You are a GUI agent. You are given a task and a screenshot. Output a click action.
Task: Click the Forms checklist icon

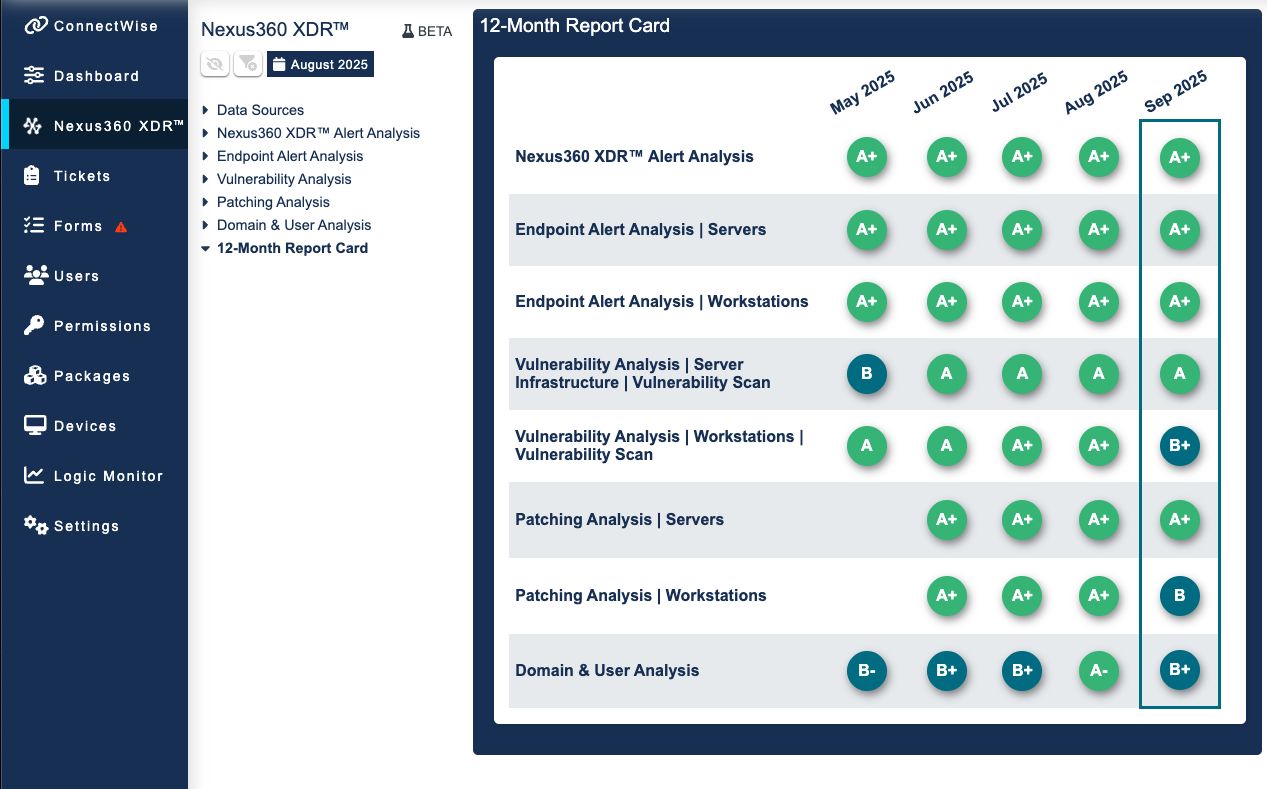(34, 225)
